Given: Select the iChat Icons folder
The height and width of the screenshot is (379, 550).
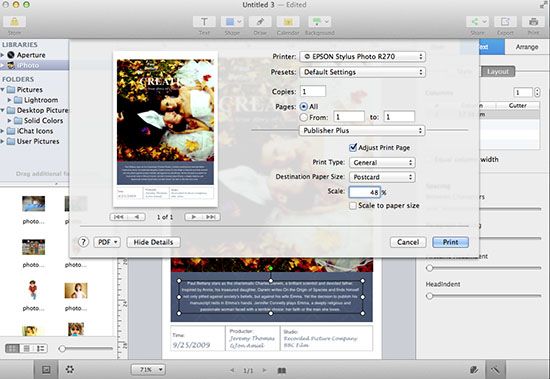Looking at the screenshot, I should pos(35,131).
